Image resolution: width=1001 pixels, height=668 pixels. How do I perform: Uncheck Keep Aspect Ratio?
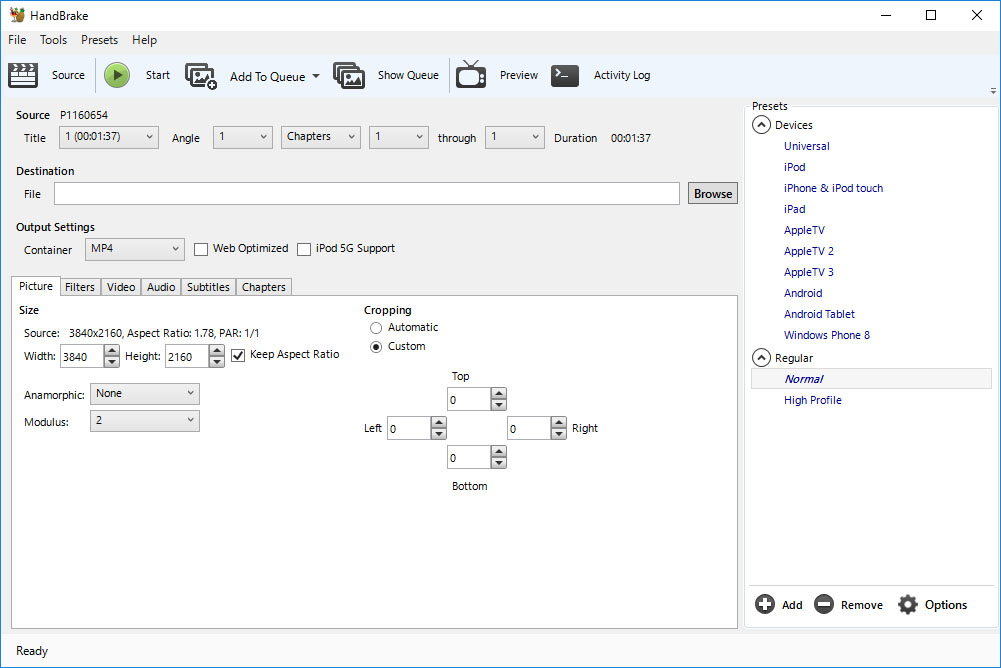[x=238, y=355]
